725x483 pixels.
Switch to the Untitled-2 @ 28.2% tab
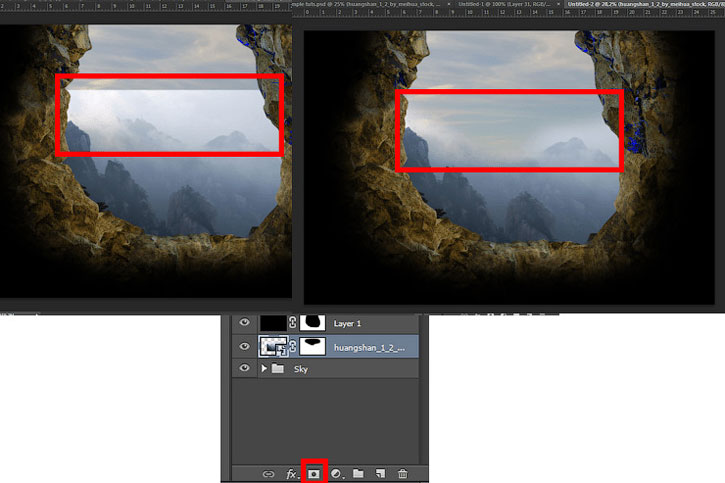point(645,4)
